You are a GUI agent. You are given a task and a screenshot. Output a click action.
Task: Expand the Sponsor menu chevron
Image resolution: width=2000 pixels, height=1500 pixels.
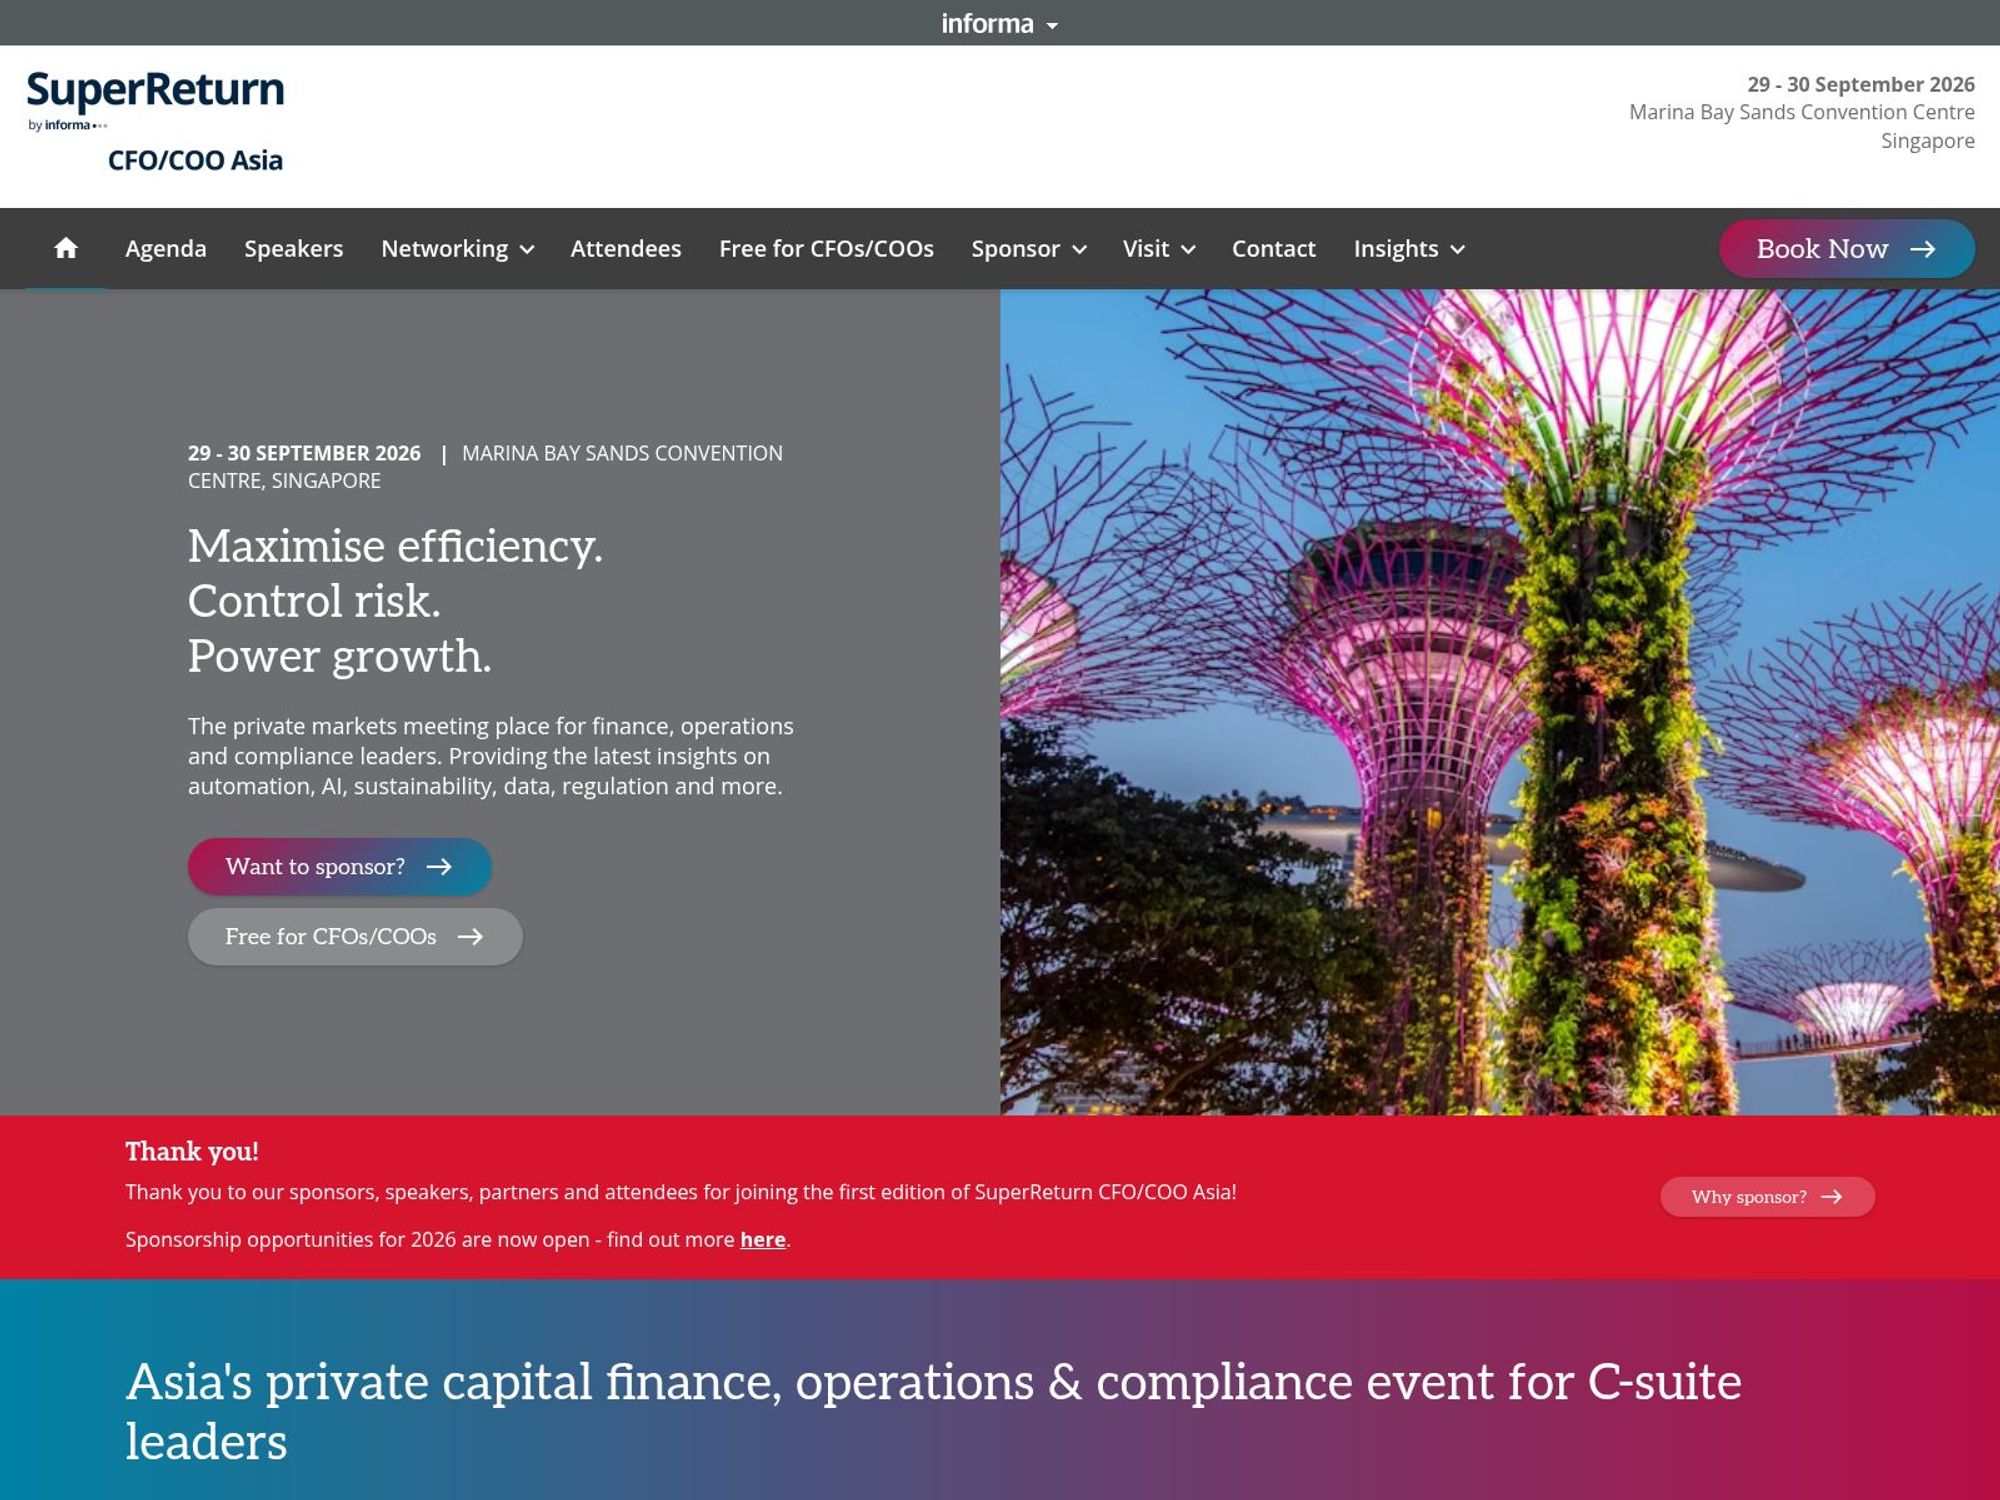click(x=1079, y=250)
